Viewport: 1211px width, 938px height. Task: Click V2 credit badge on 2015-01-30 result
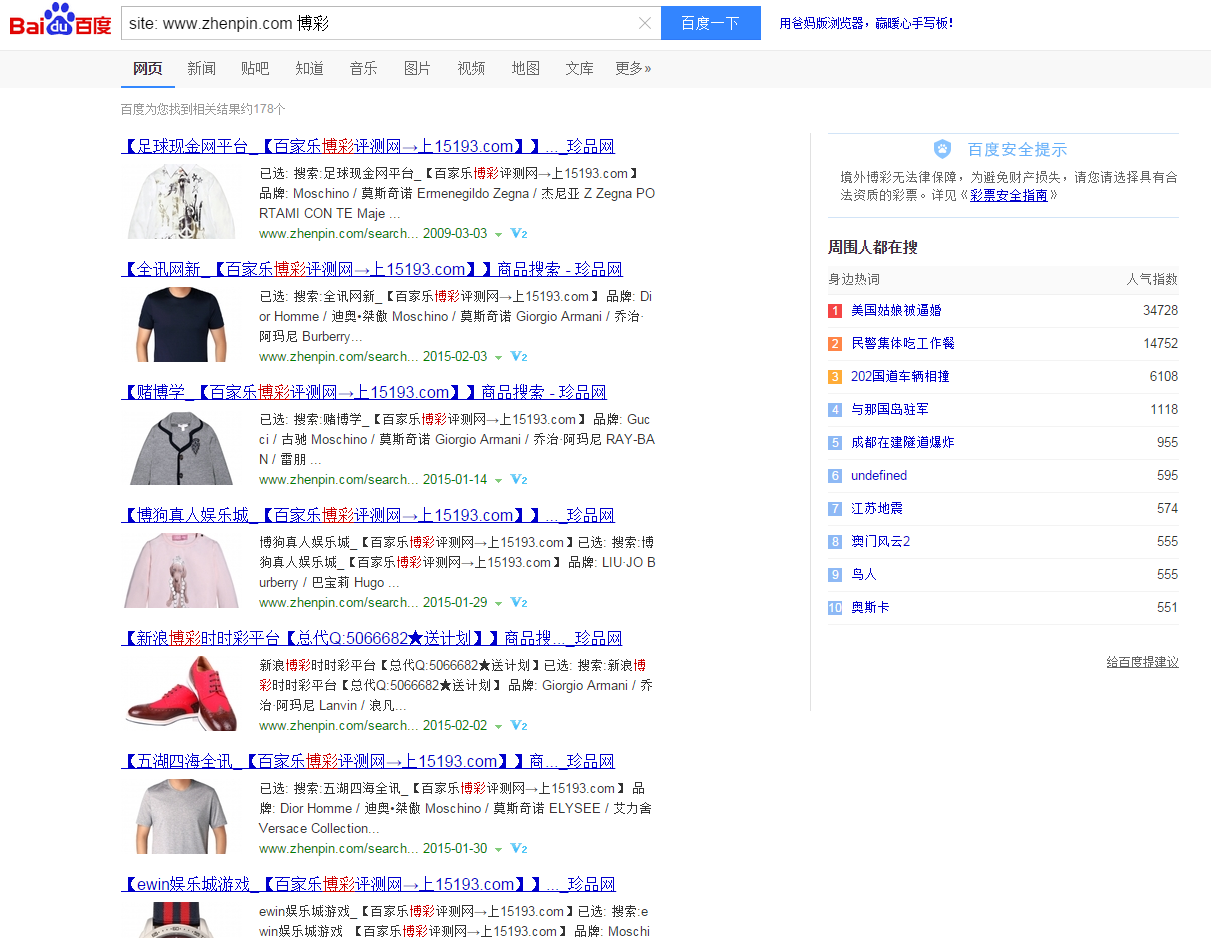coord(519,849)
